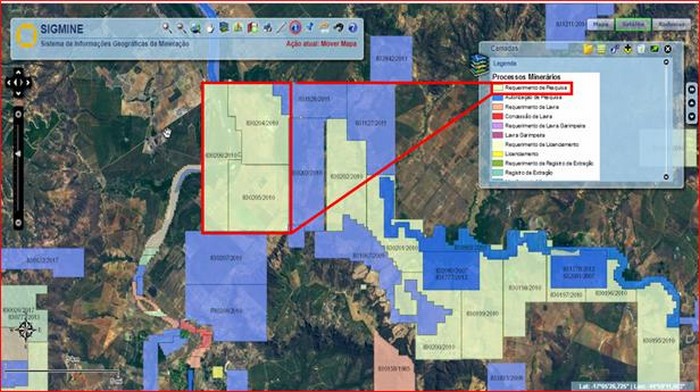The width and height of the screenshot is (700, 392).
Task: Click the Legenda tab header
Action: pos(504,63)
